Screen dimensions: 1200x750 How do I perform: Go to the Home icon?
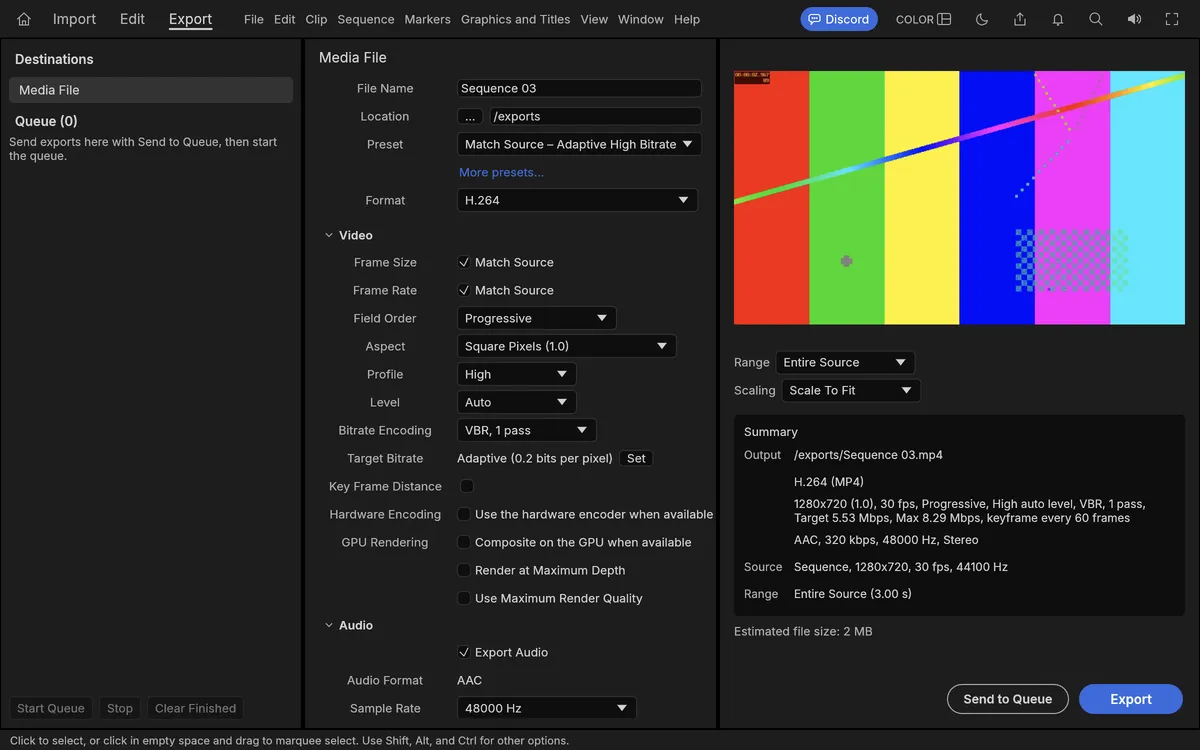coord(24,19)
